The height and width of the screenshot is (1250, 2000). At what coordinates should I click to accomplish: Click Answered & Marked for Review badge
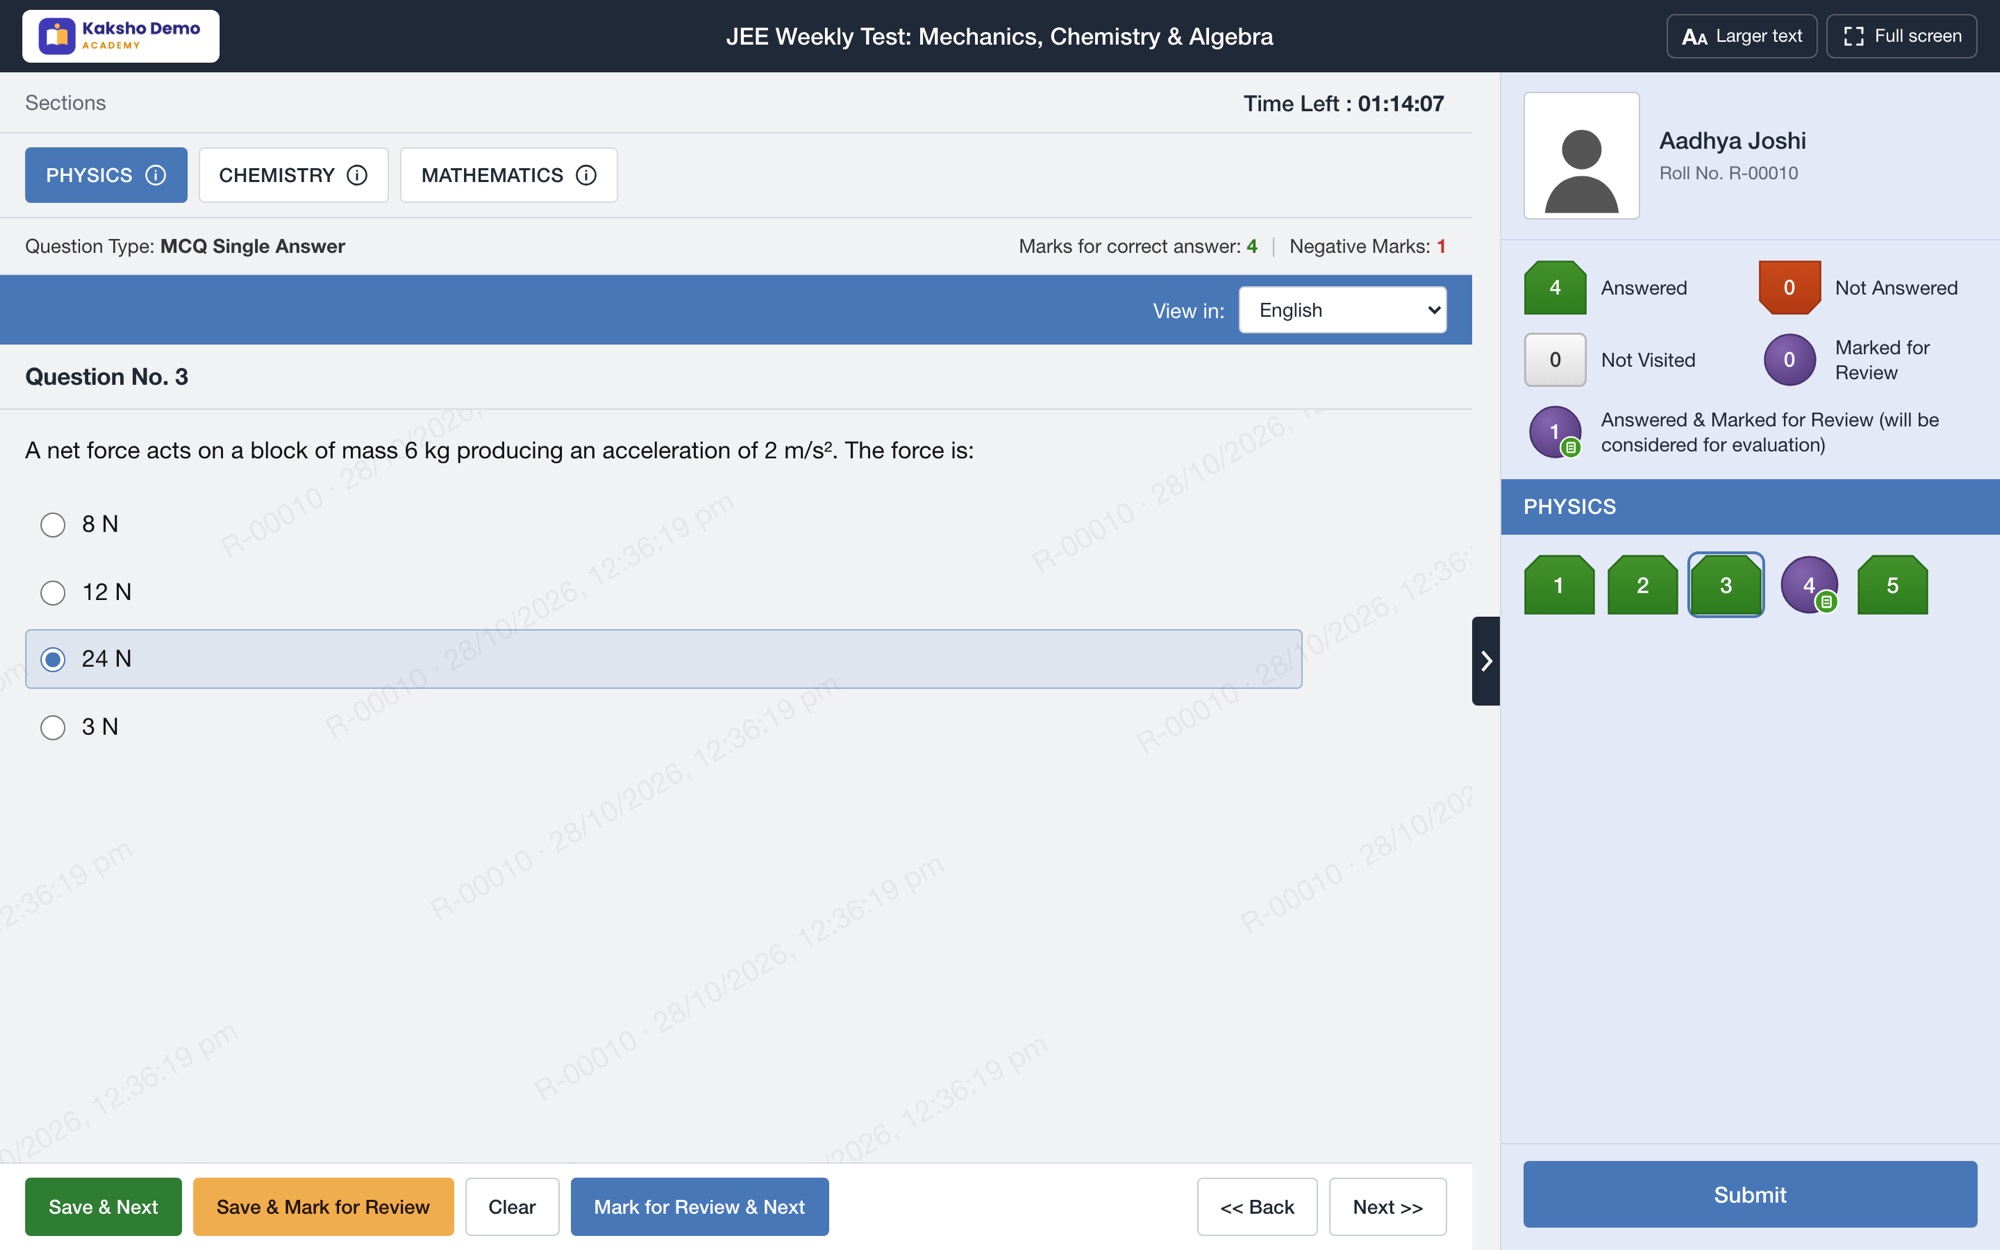(x=1555, y=432)
